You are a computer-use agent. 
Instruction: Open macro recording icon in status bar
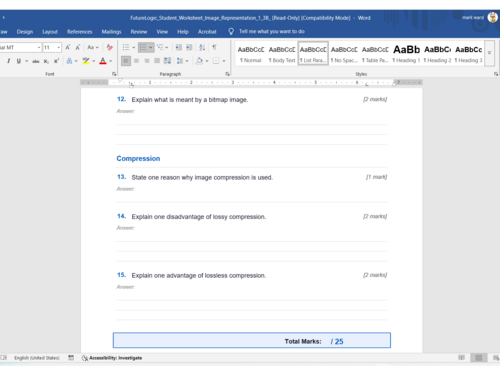tap(71, 358)
